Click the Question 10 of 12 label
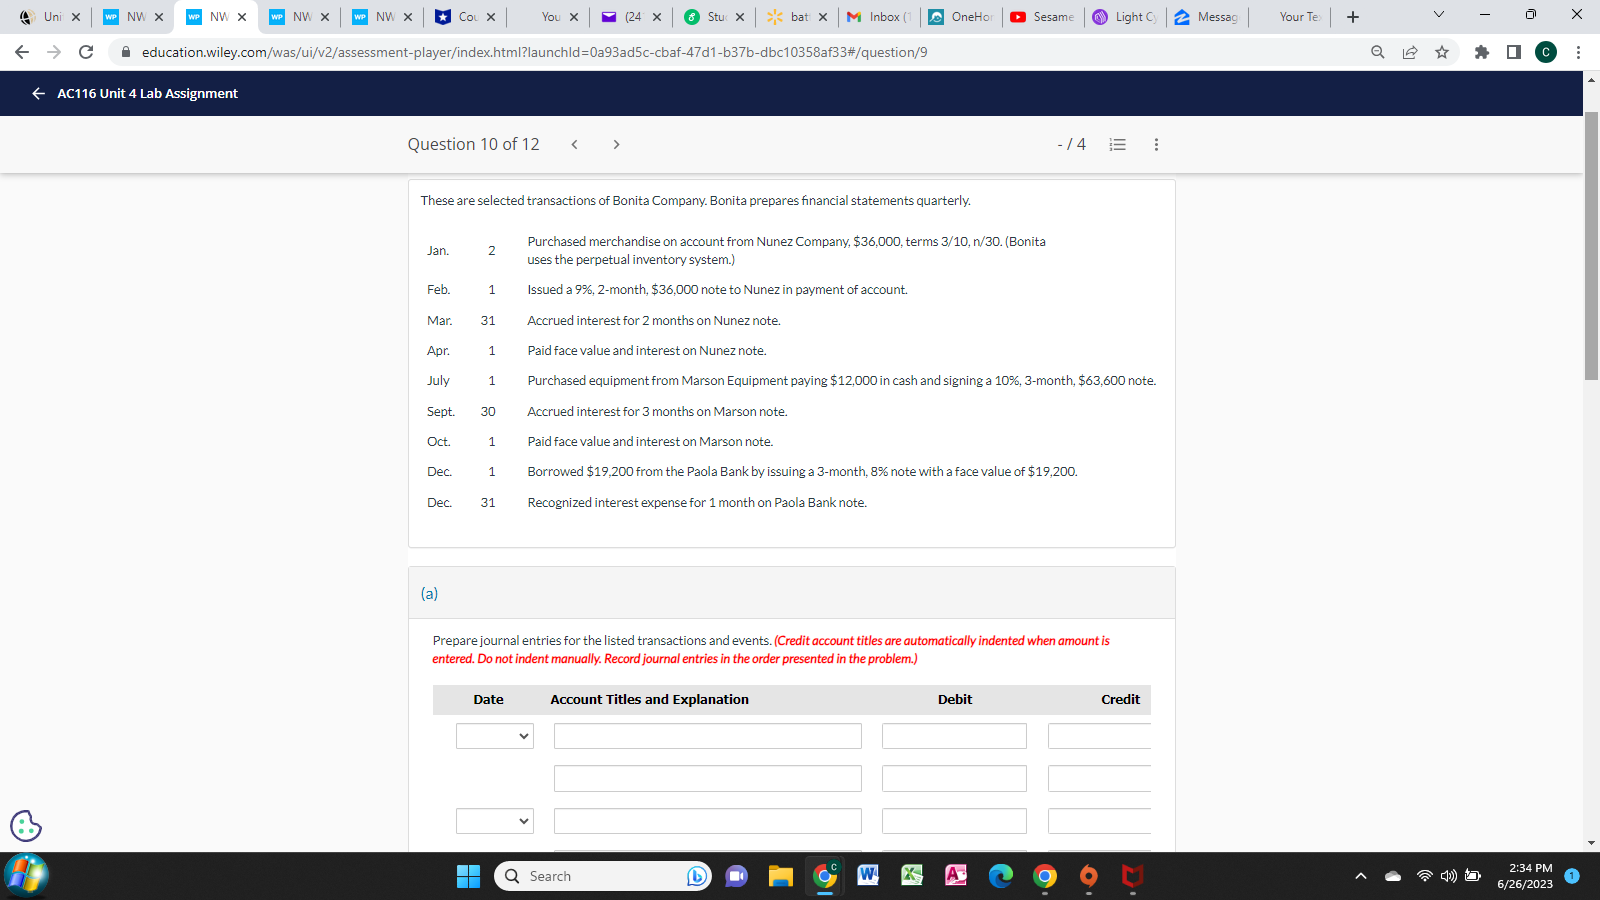The image size is (1600, 900). 473,144
